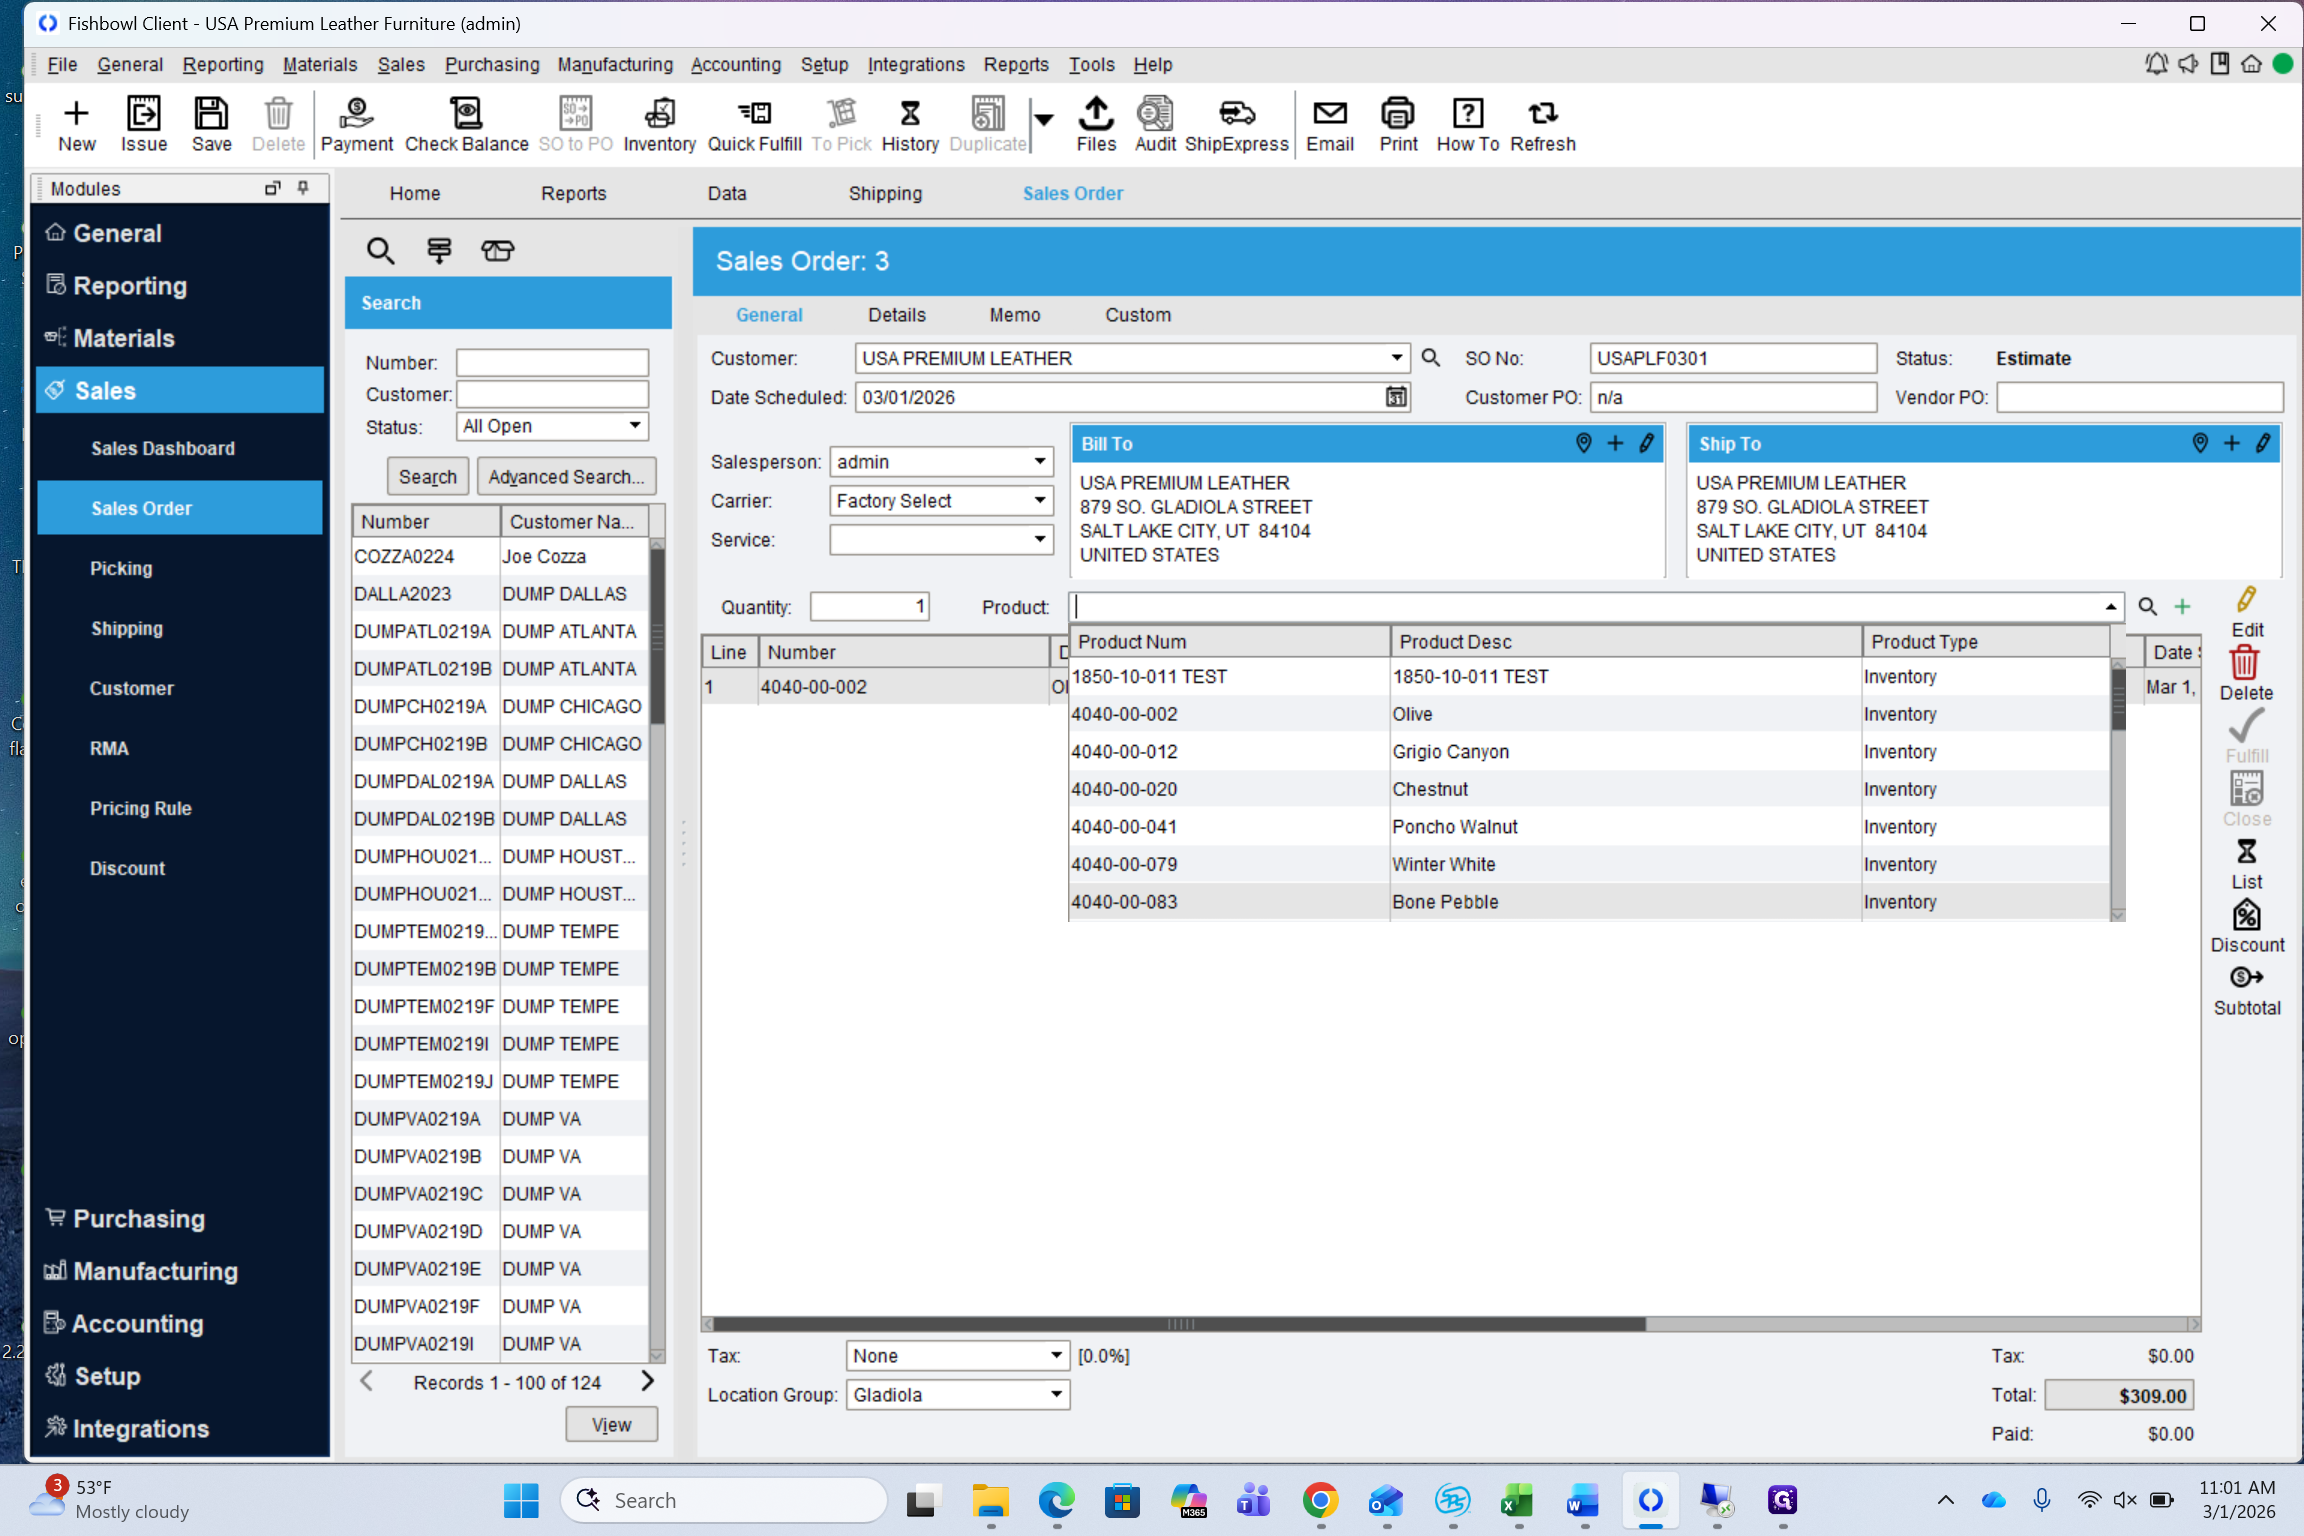Open Date Scheduled calendar picker
2304x1536 pixels.
[x=1396, y=397]
